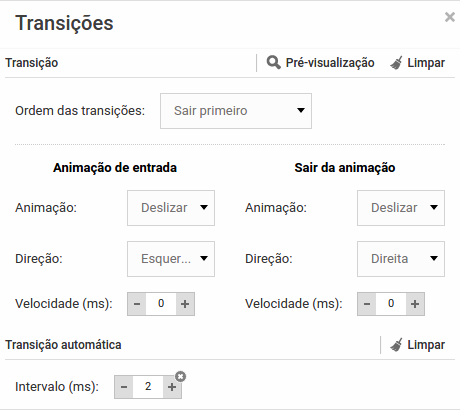Image resolution: width=460 pixels, height=411 pixels.
Task: Decrease entrance animation Velocidade with minus
Action: click(x=137, y=304)
